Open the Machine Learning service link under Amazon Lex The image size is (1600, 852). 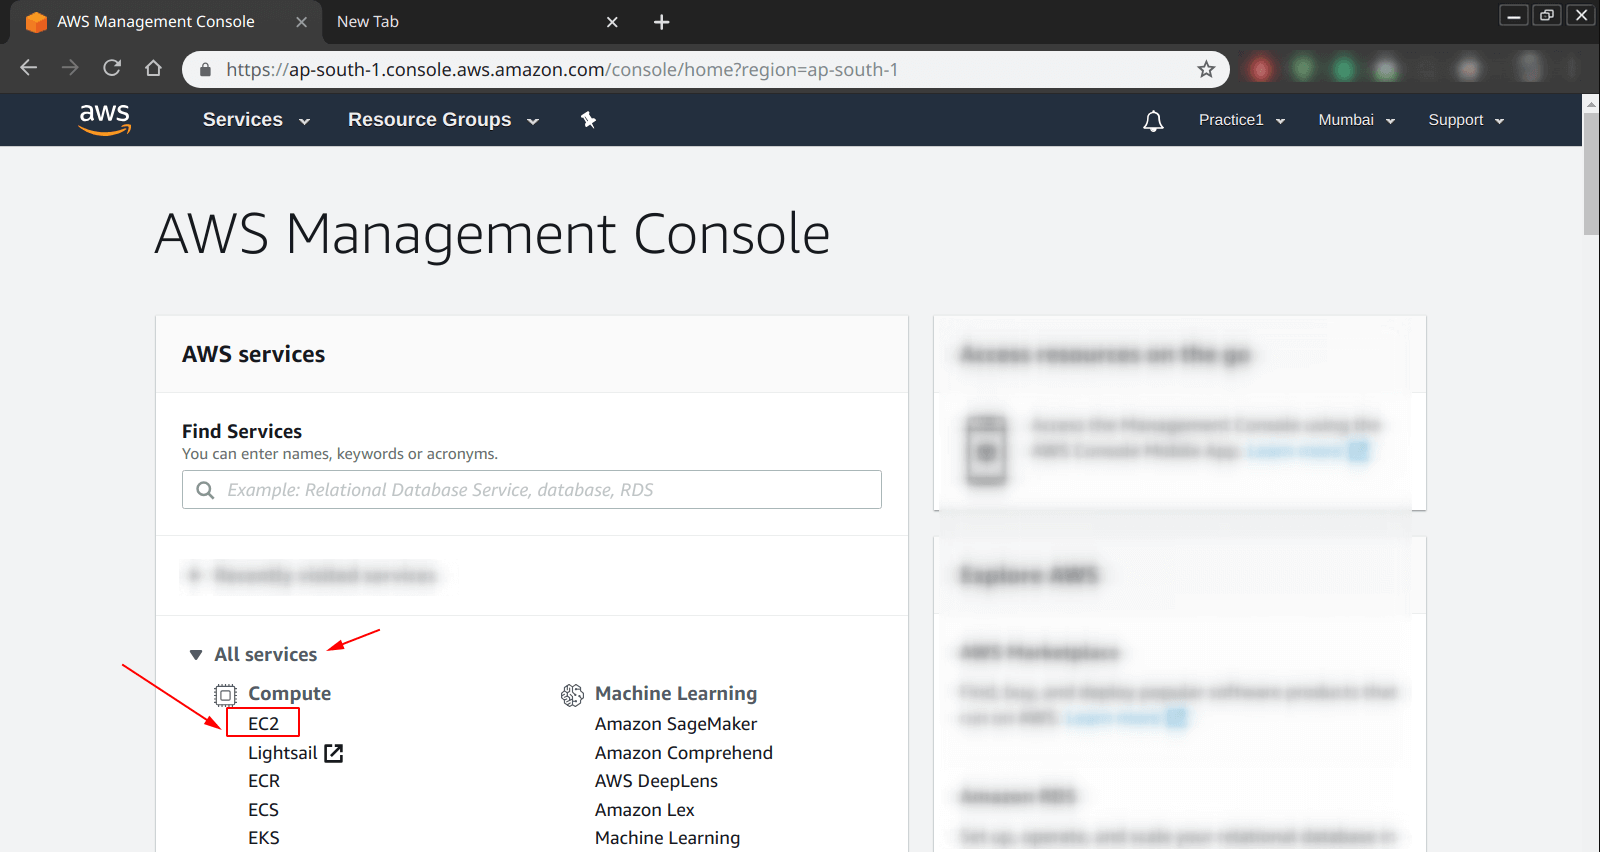tap(667, 838)
